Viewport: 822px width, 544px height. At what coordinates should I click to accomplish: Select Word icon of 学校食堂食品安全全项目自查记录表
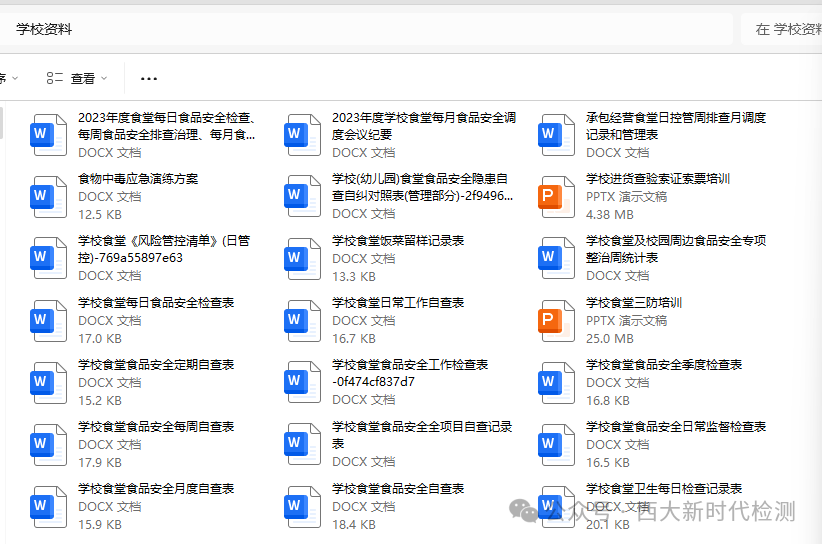[x=302, y=443]
